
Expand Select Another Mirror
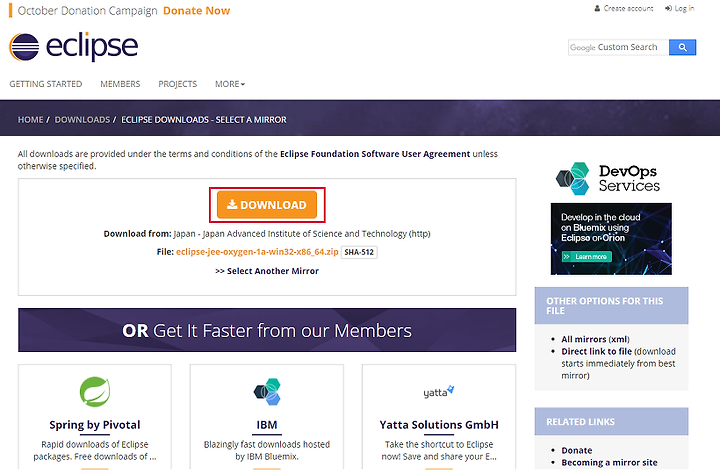pos(267,271)
